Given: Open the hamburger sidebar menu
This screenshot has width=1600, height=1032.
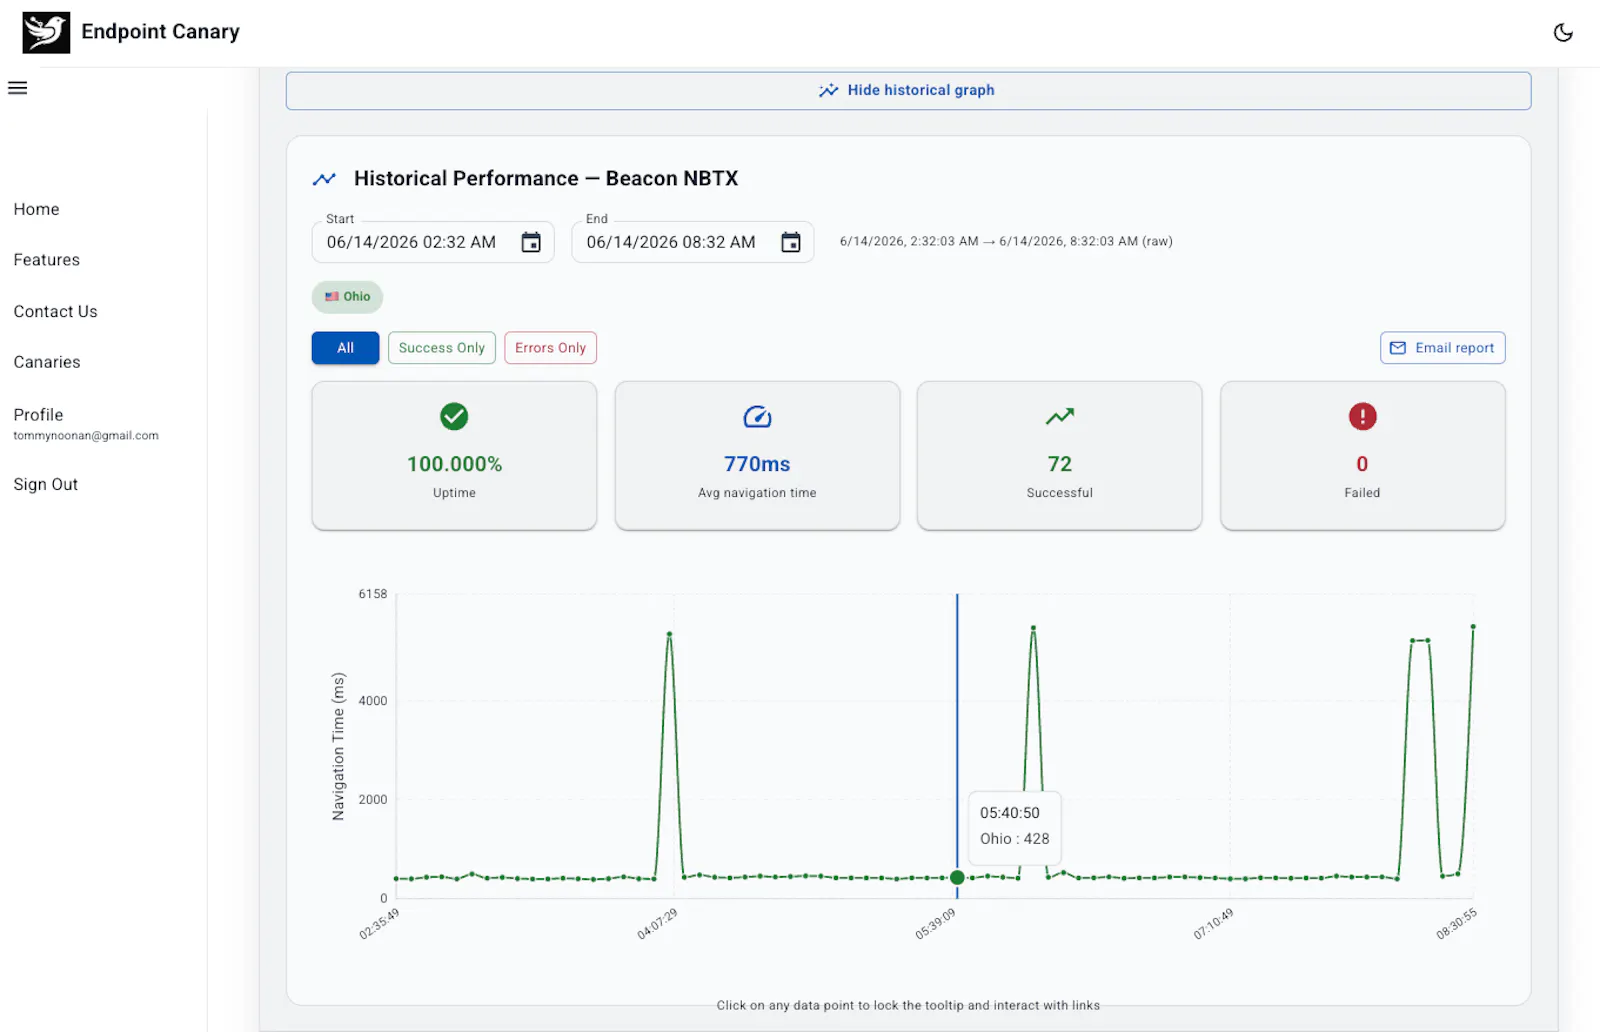Looking at the screenshot, I should (18, 88).
